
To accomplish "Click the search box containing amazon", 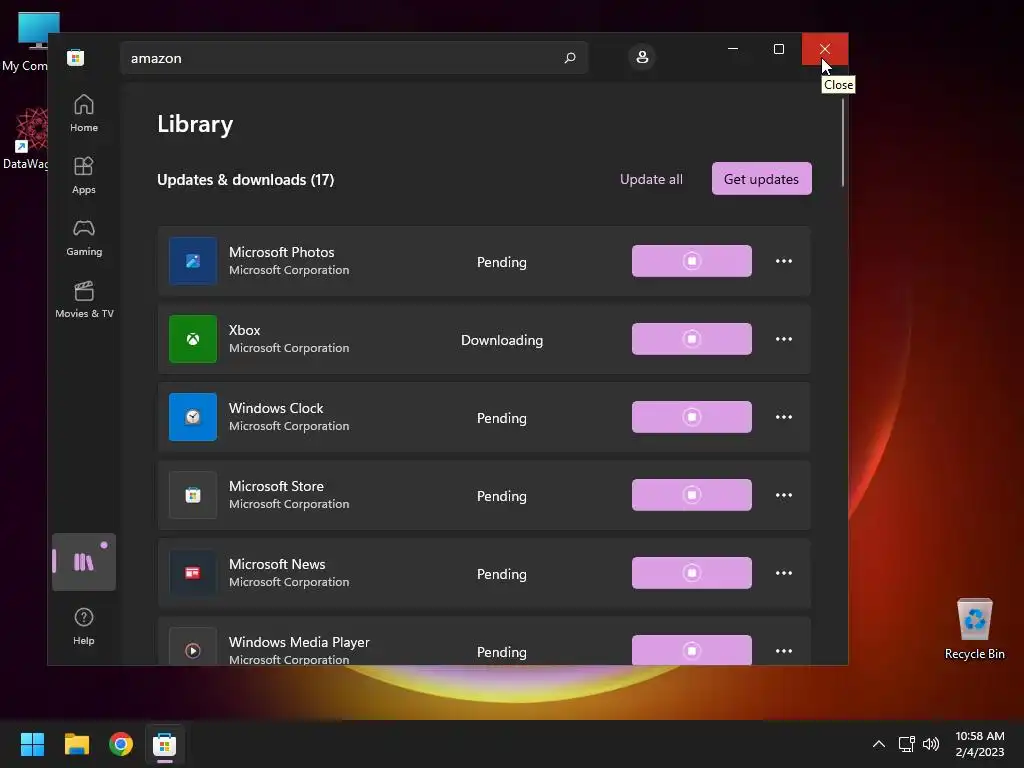I will pyautogui.click(x=353, y=58).
